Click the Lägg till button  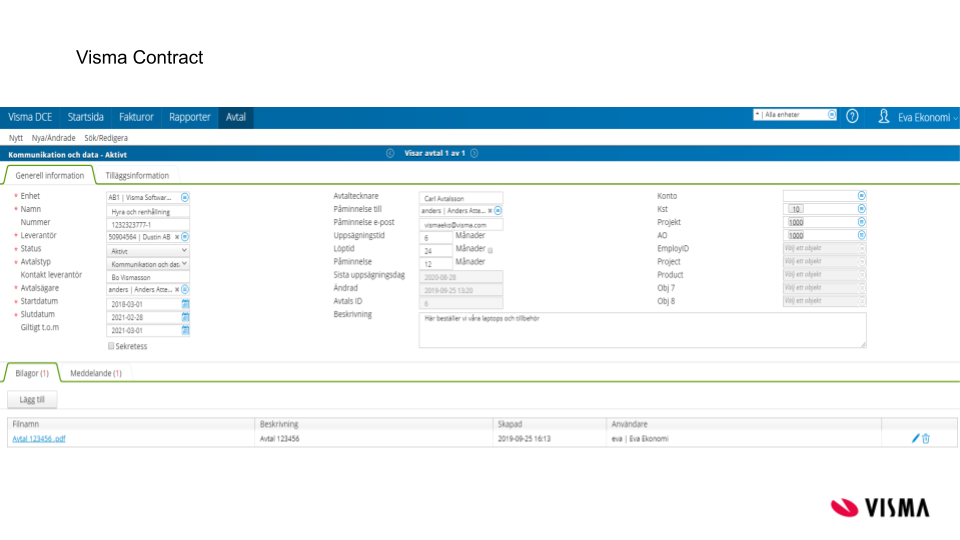[32, 399]
